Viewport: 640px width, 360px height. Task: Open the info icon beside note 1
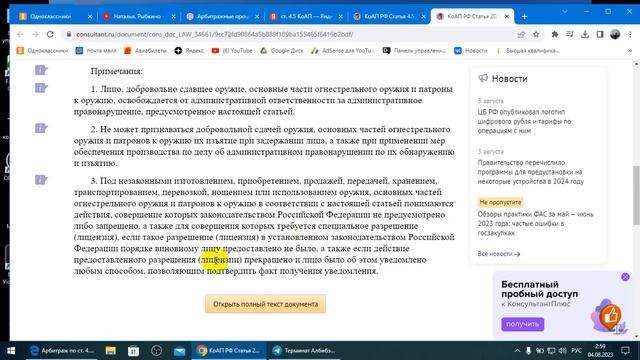(x=41, y=88)
